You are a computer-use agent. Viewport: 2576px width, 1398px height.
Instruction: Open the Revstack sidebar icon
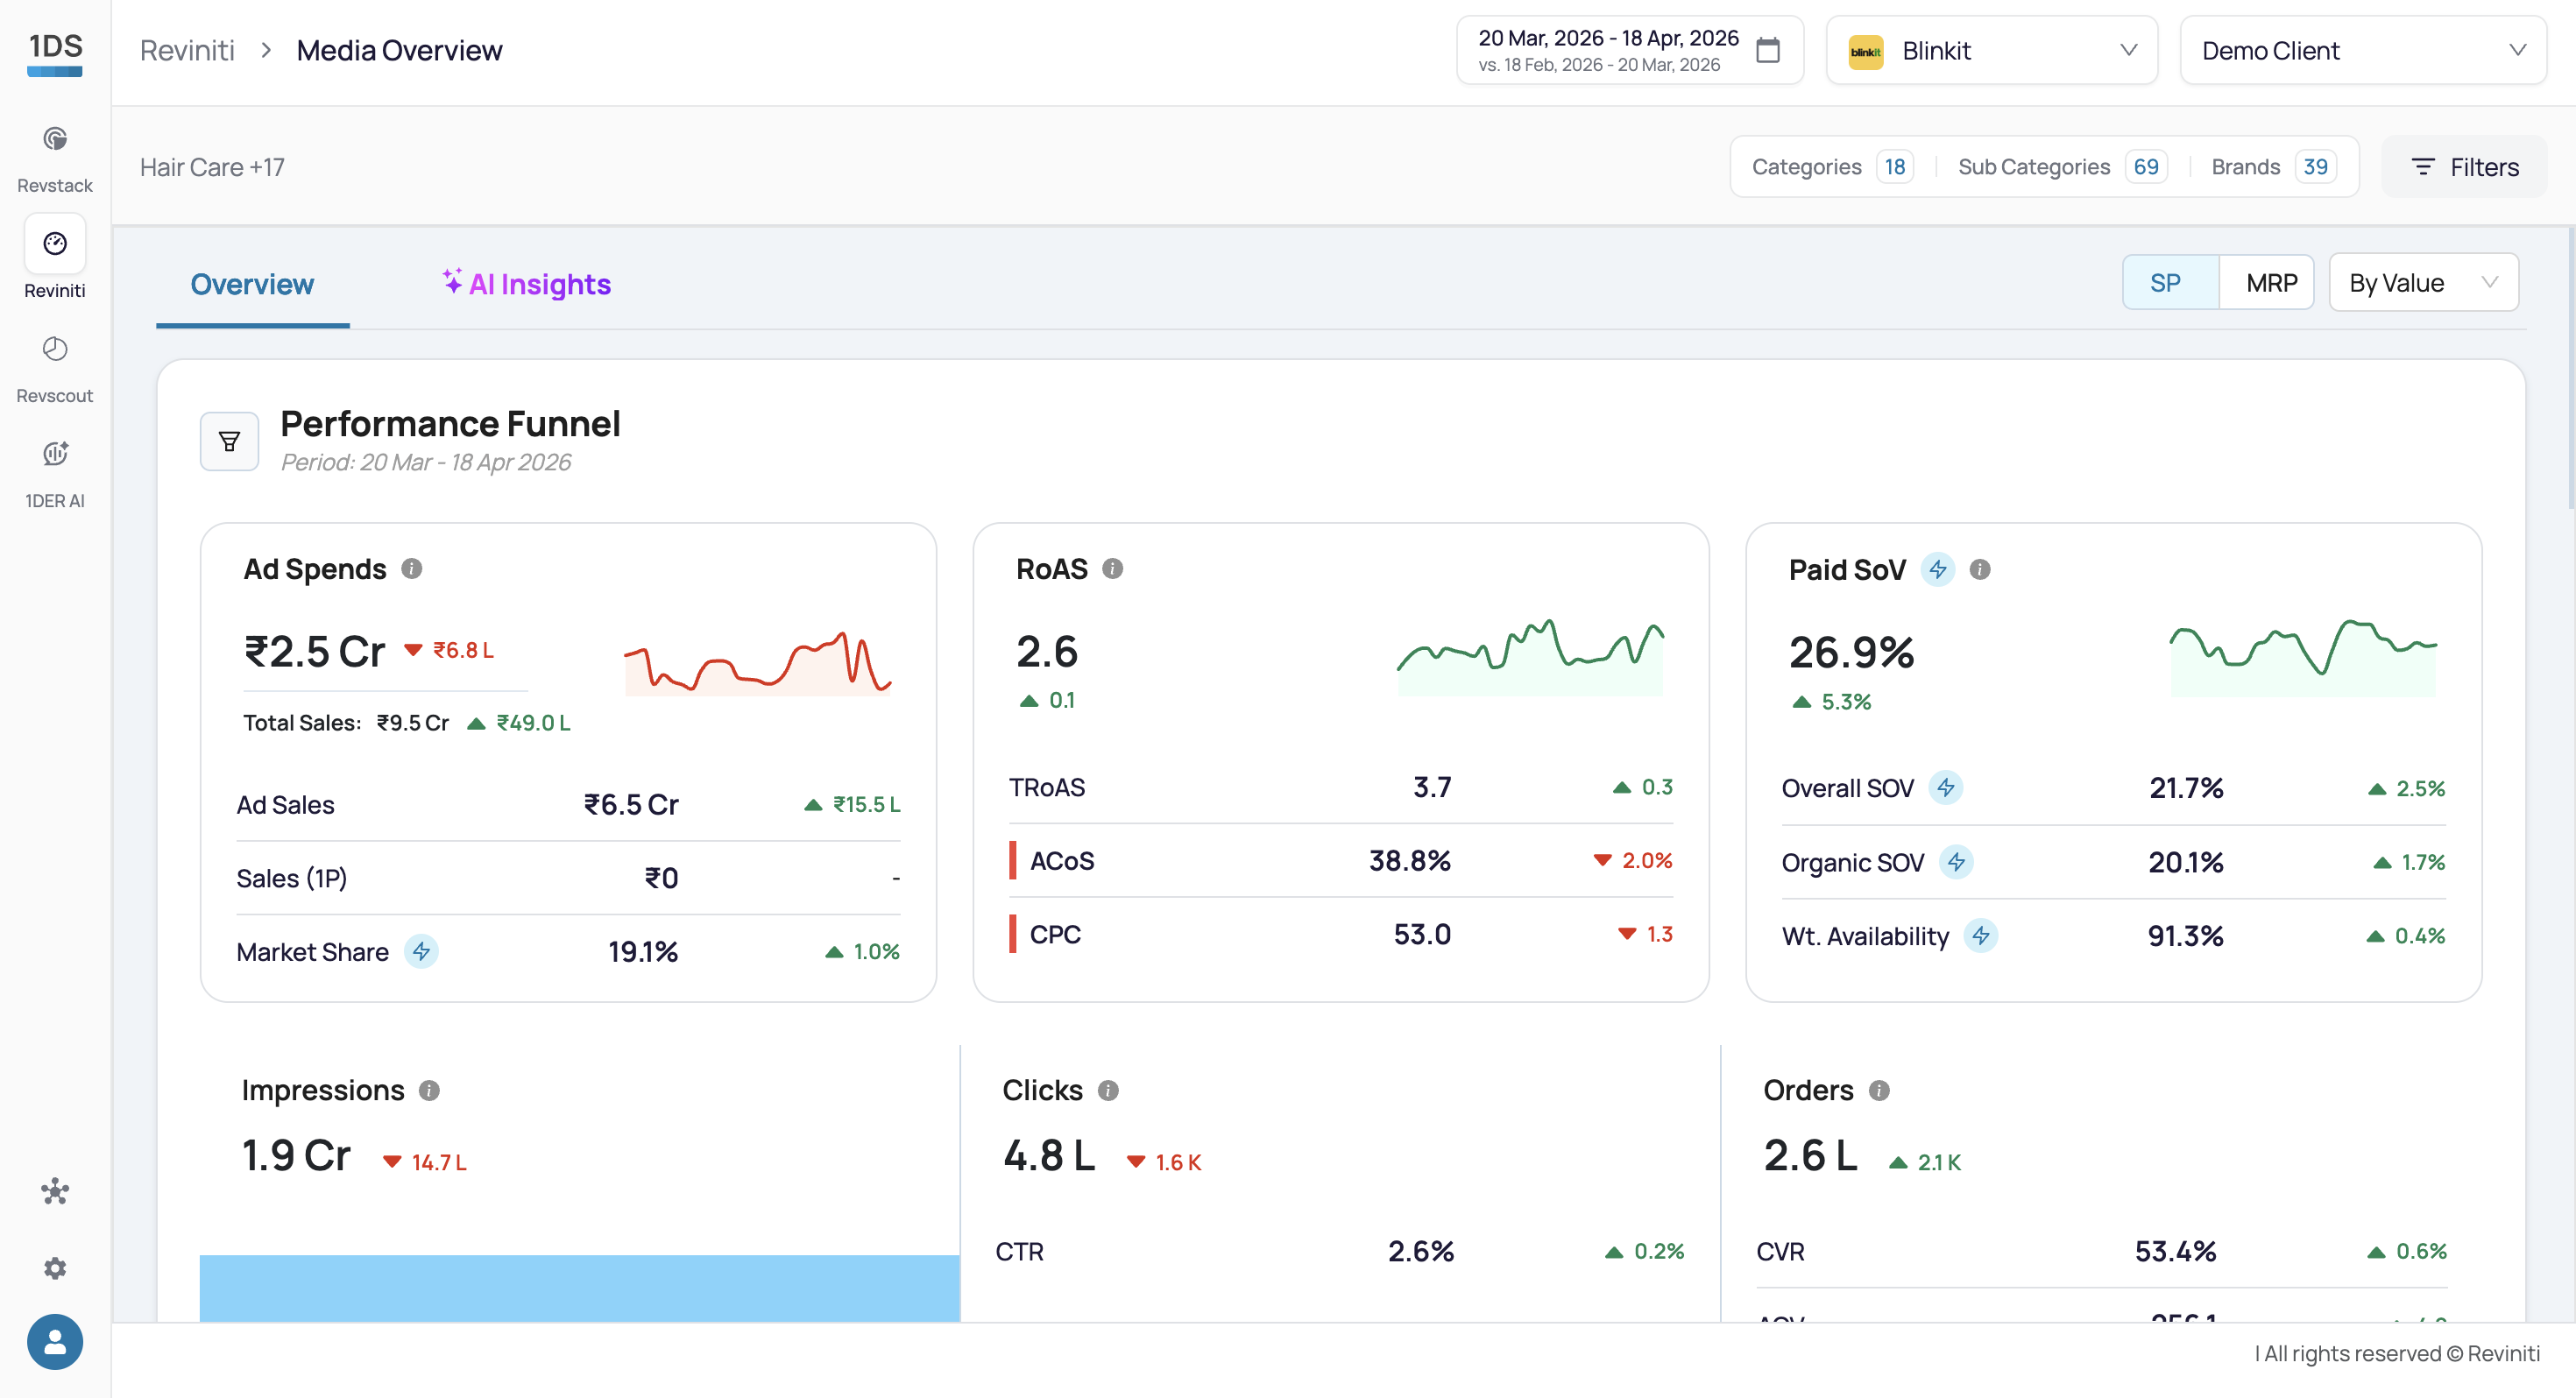(55, 140)
